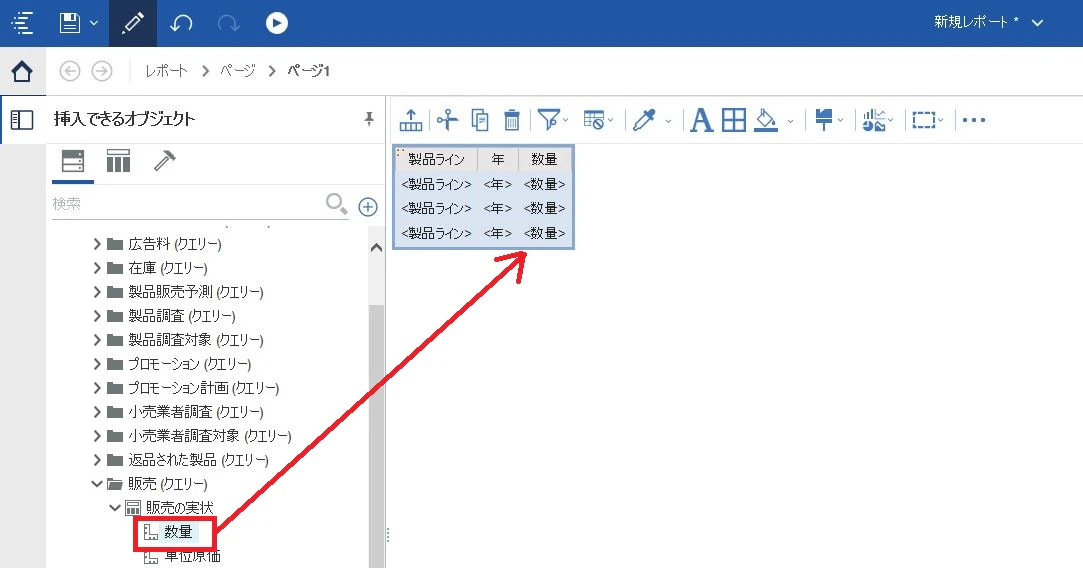
Task: Switch to the Source data tab
Action: coord(73,161)
